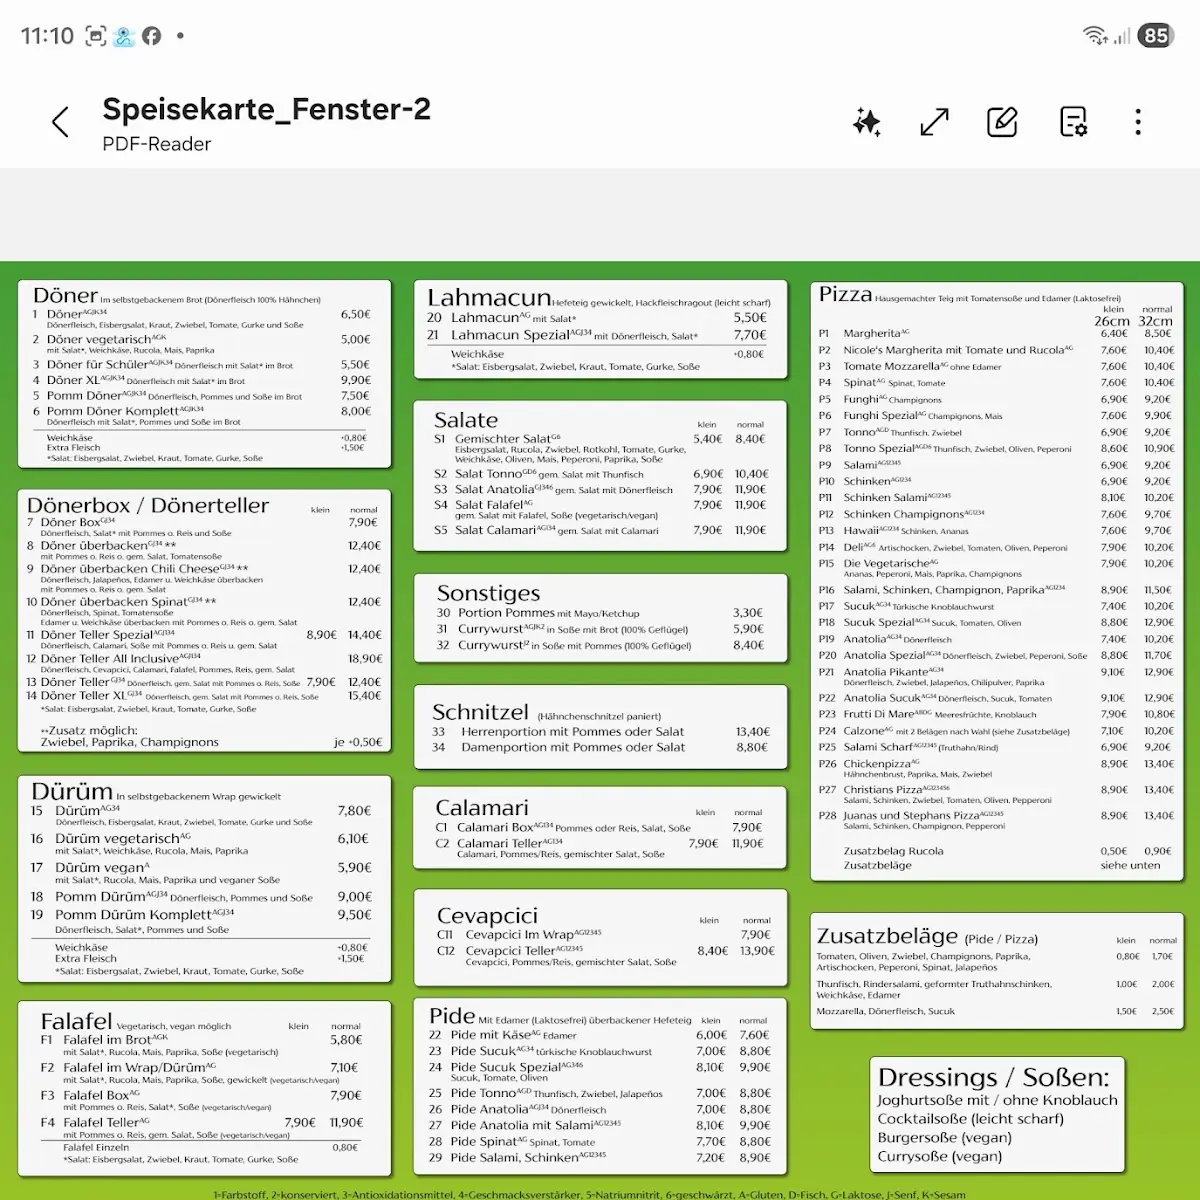Image resolution: width=1200 pixels, height=1200 pixels.
Task: Tap Zusatzbelag Rucola row
Action: pyautogui.click(x=1008, y=851)
